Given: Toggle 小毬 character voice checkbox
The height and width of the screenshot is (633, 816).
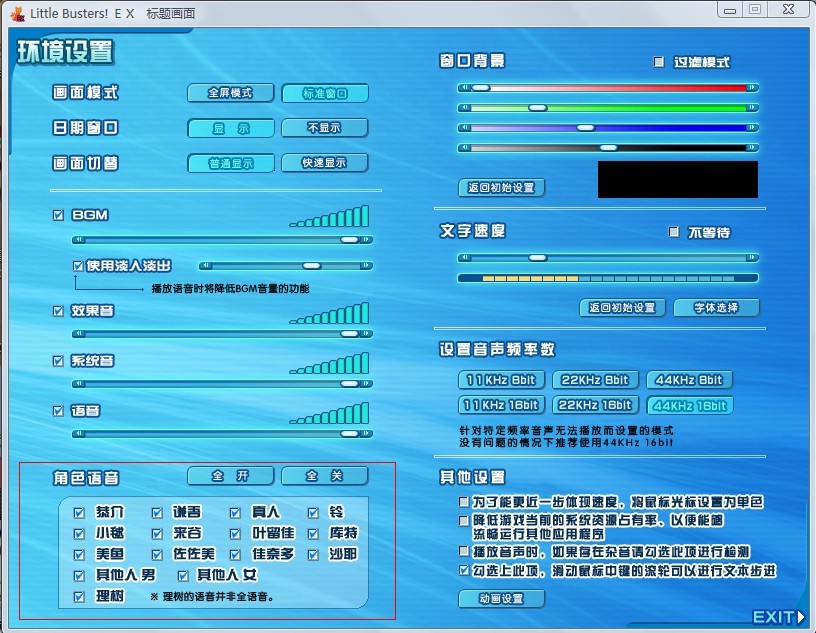Looking at the screenshot, I should [79, 534].
